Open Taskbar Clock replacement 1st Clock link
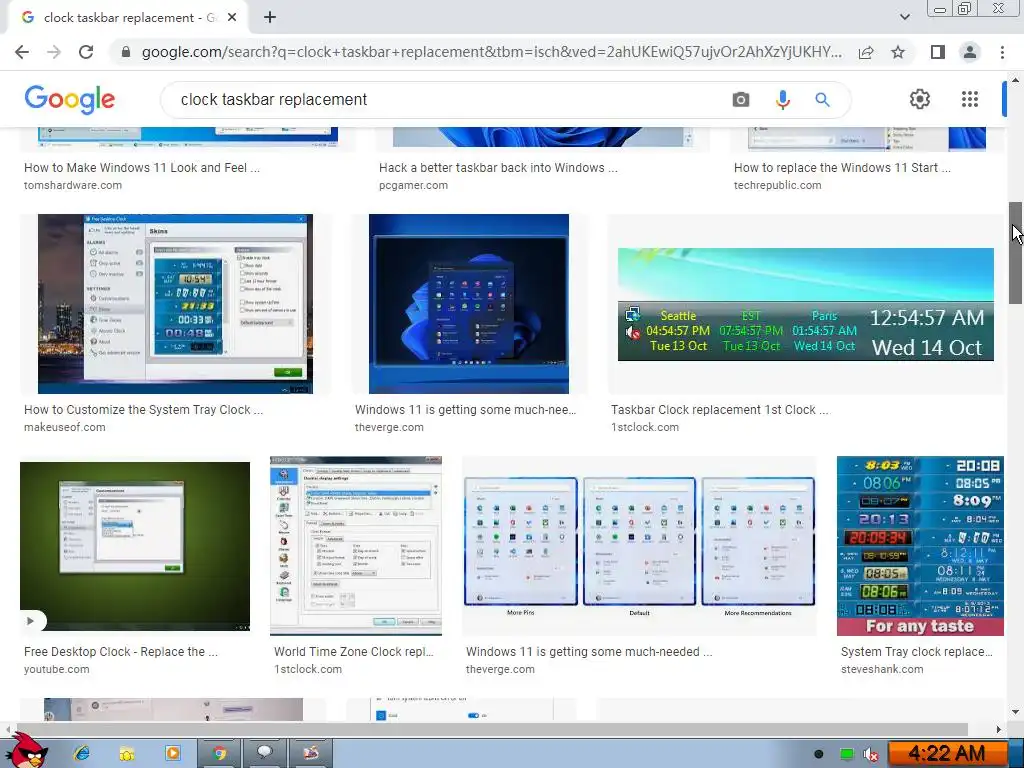 720,409
